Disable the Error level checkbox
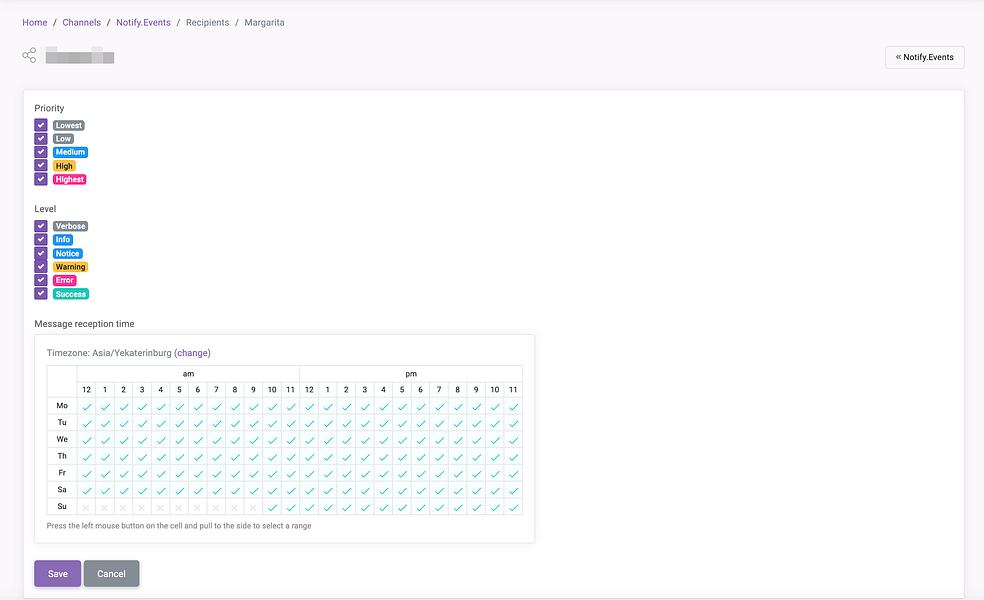This screenshot has height=600, width=984. [40, 280]
